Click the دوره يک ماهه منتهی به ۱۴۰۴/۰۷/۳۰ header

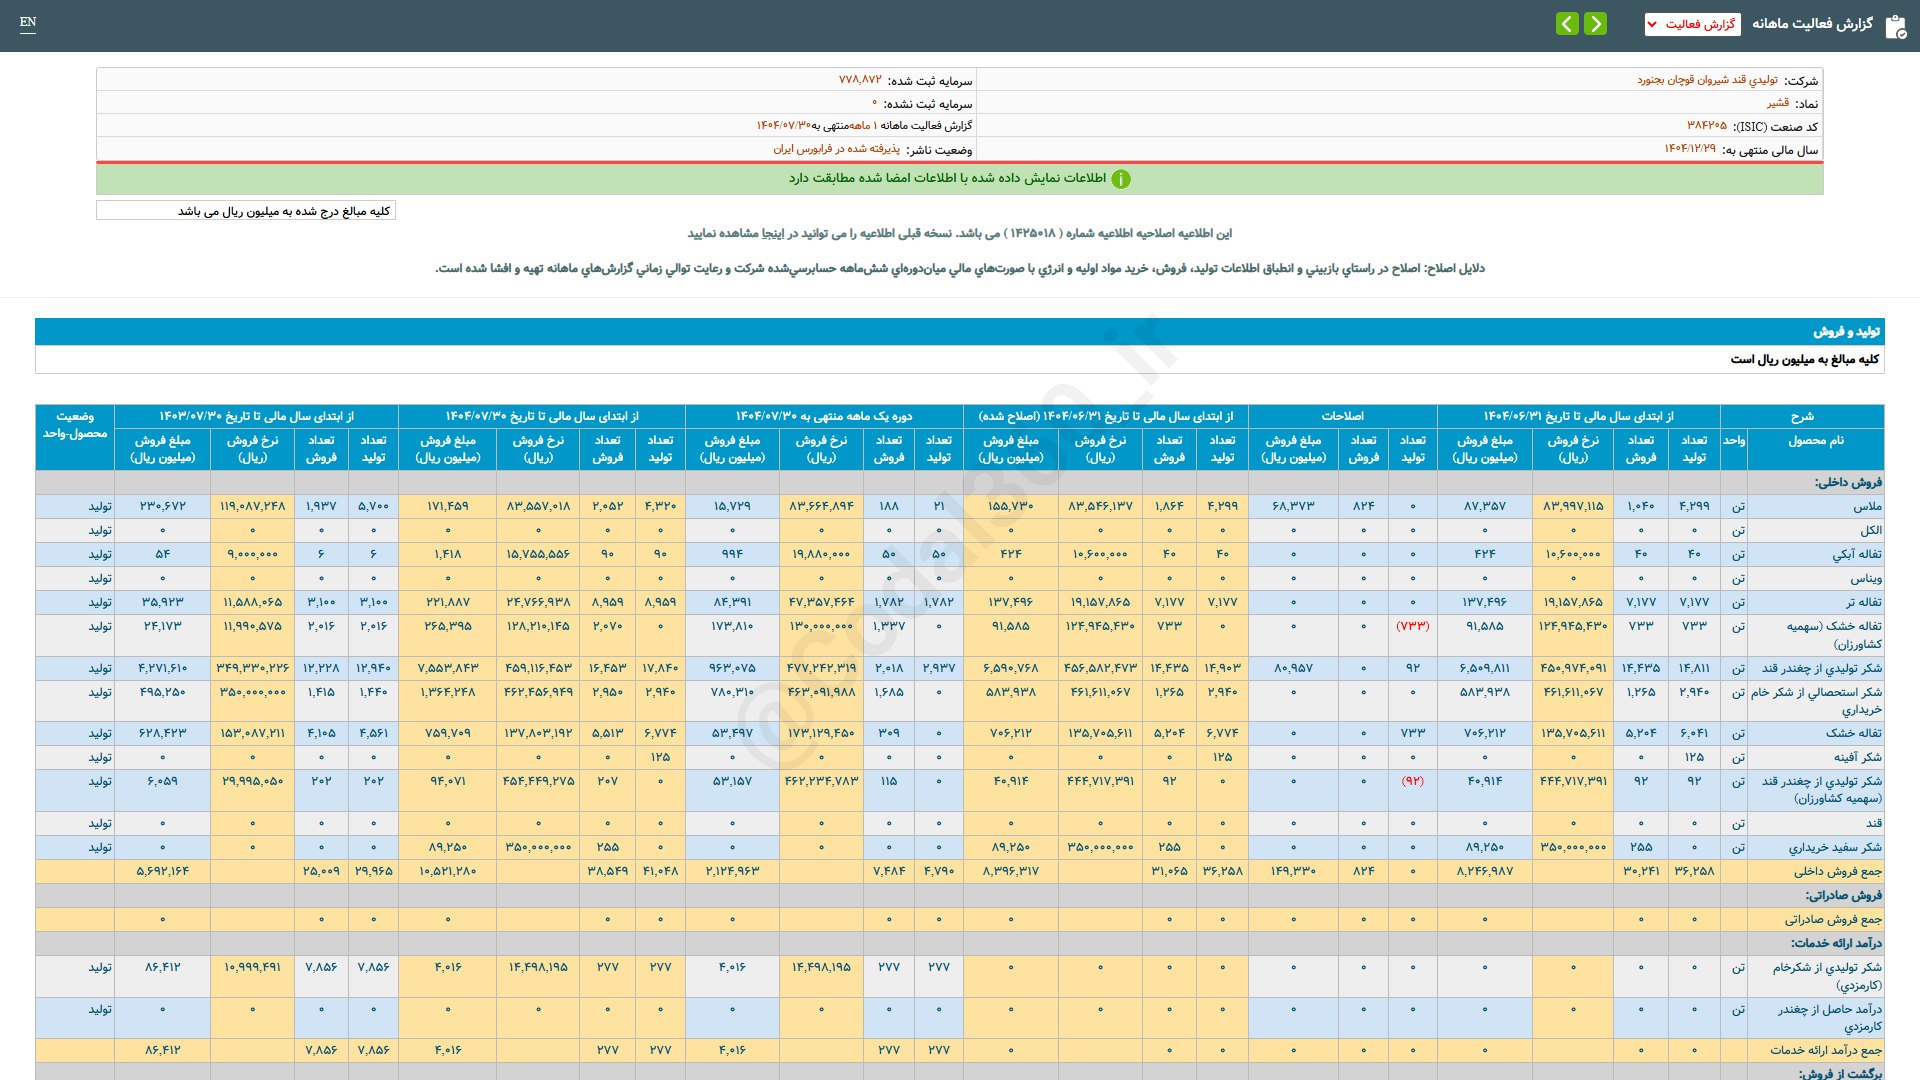coord(824,416)
